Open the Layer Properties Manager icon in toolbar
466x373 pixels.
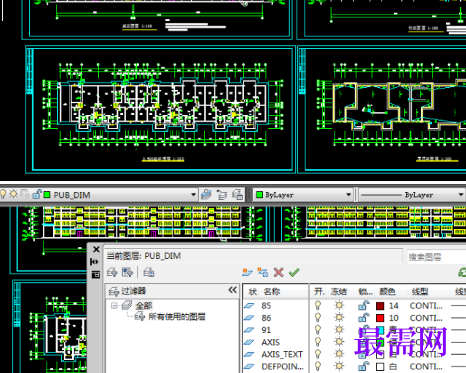tap(206, 195)
